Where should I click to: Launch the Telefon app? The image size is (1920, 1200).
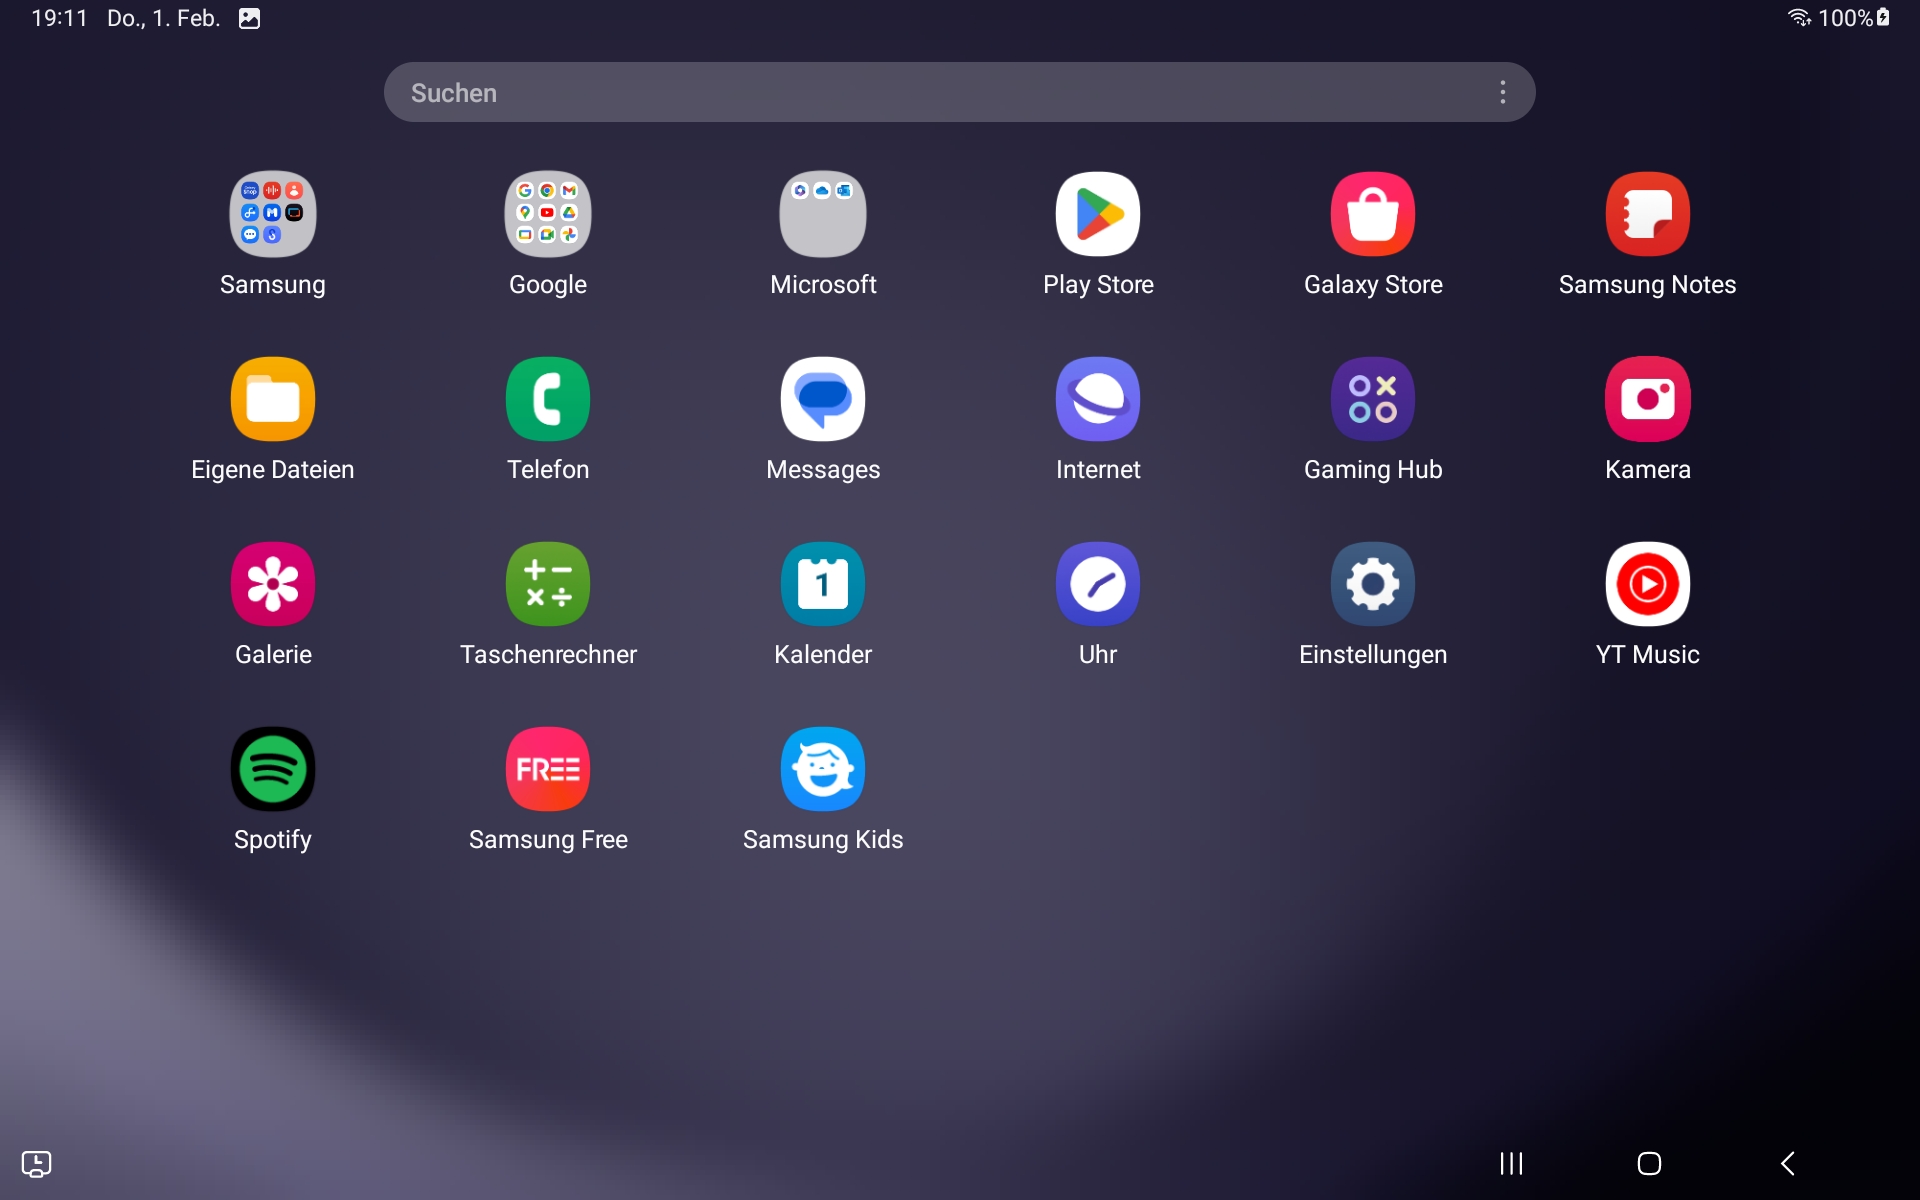tap(547, 399)
